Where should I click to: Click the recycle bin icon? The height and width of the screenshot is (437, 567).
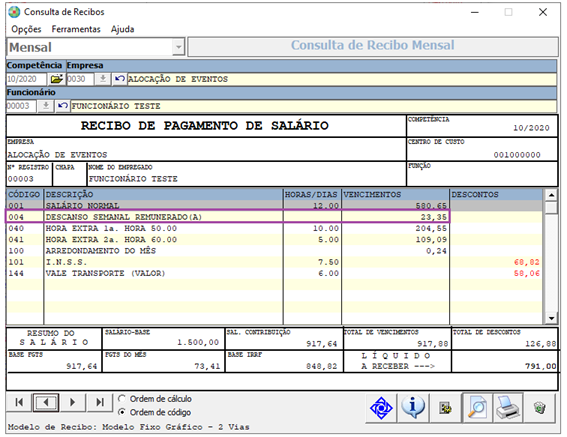pos(540,408)
